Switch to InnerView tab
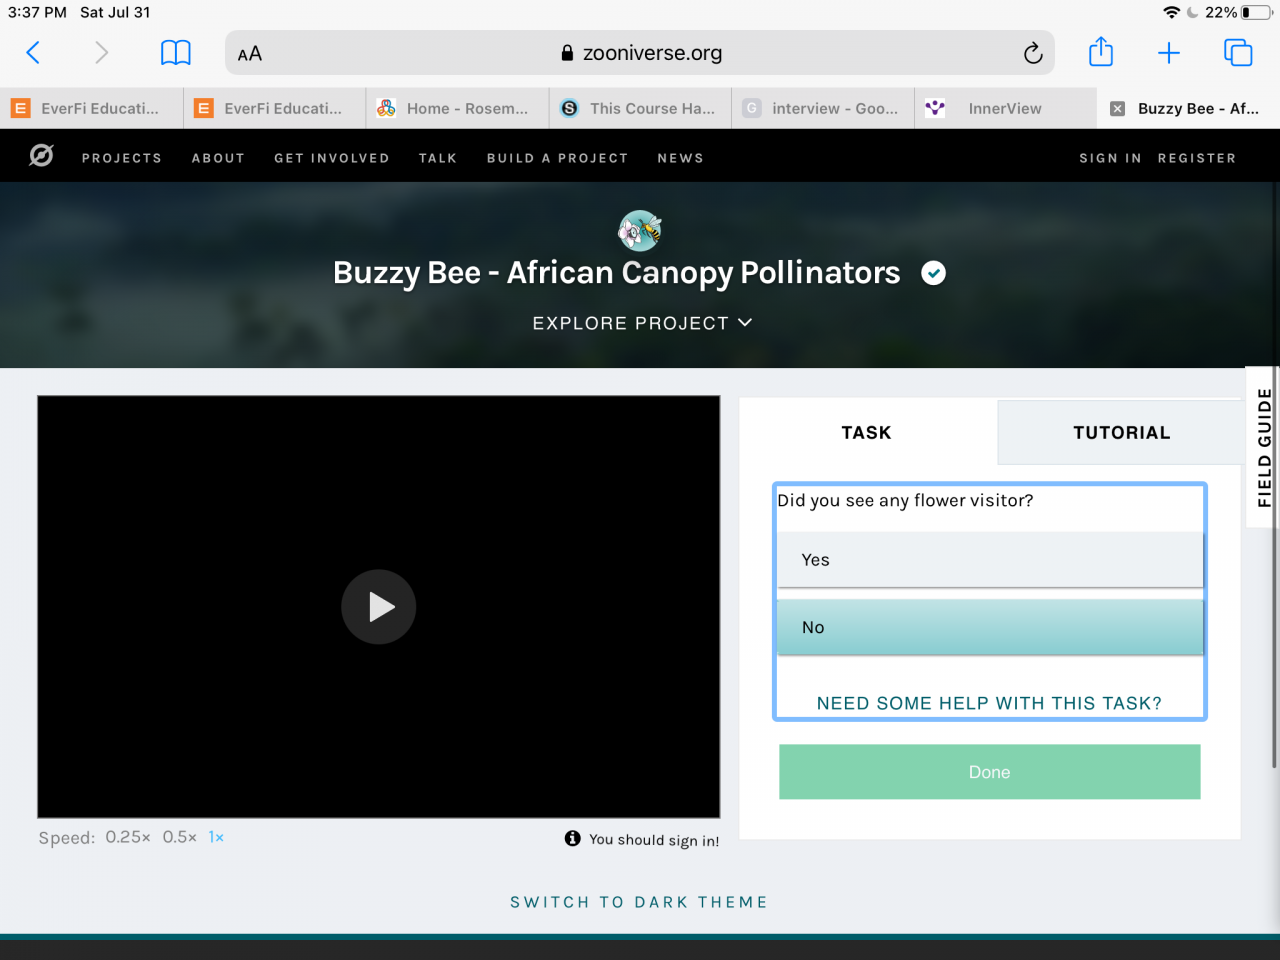The width and height of the screenshot is (1280, 960). pyautogui.click(x=1006, y=108)
